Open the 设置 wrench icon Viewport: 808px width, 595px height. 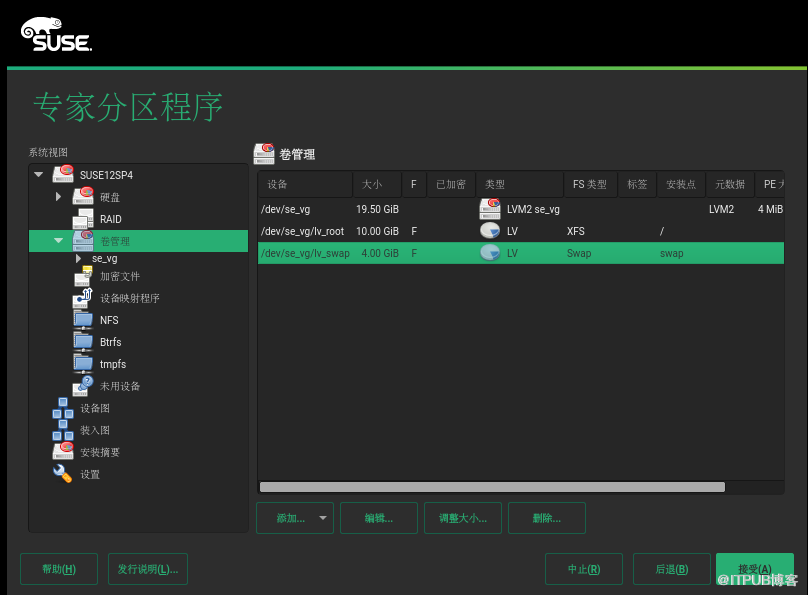(63, 474)
